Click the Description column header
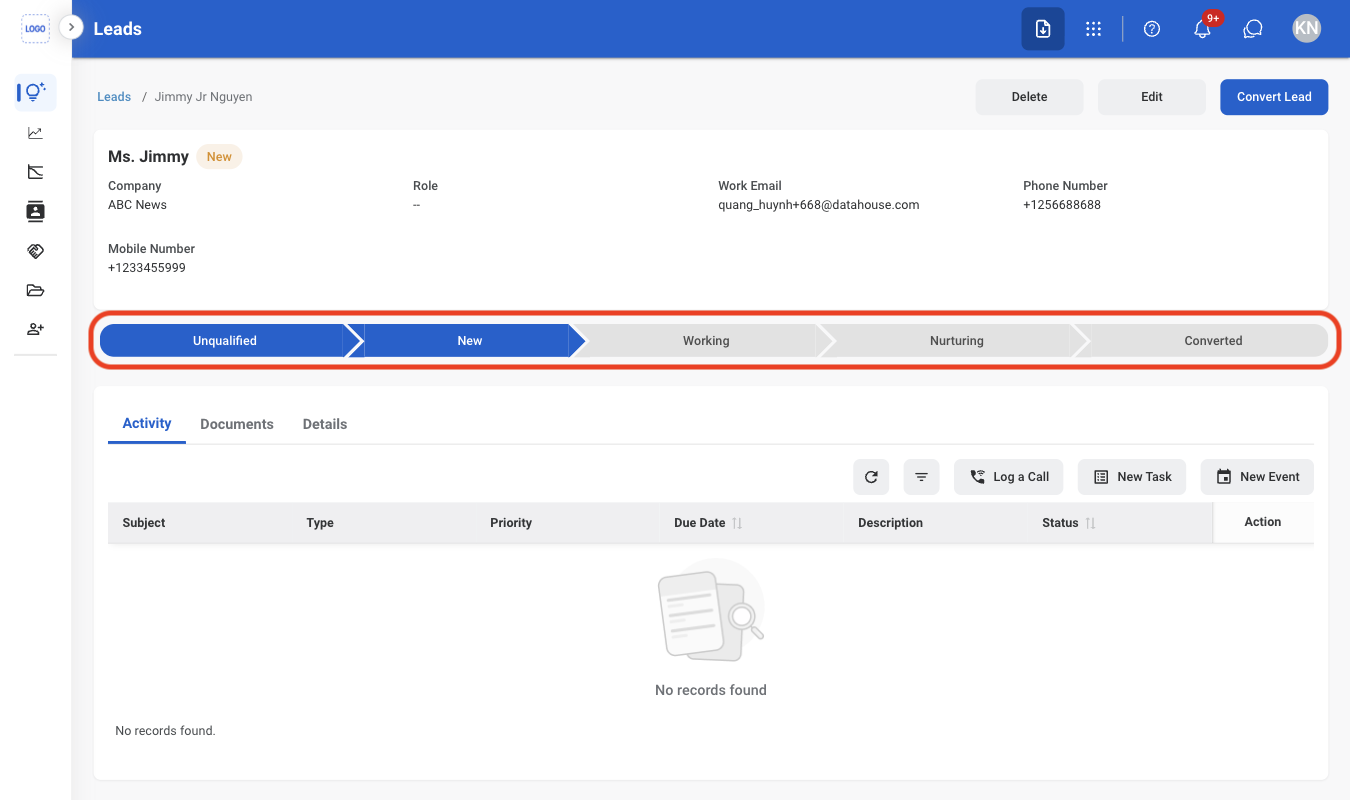Screen dimensions: 1350x800 pos(890,523)
